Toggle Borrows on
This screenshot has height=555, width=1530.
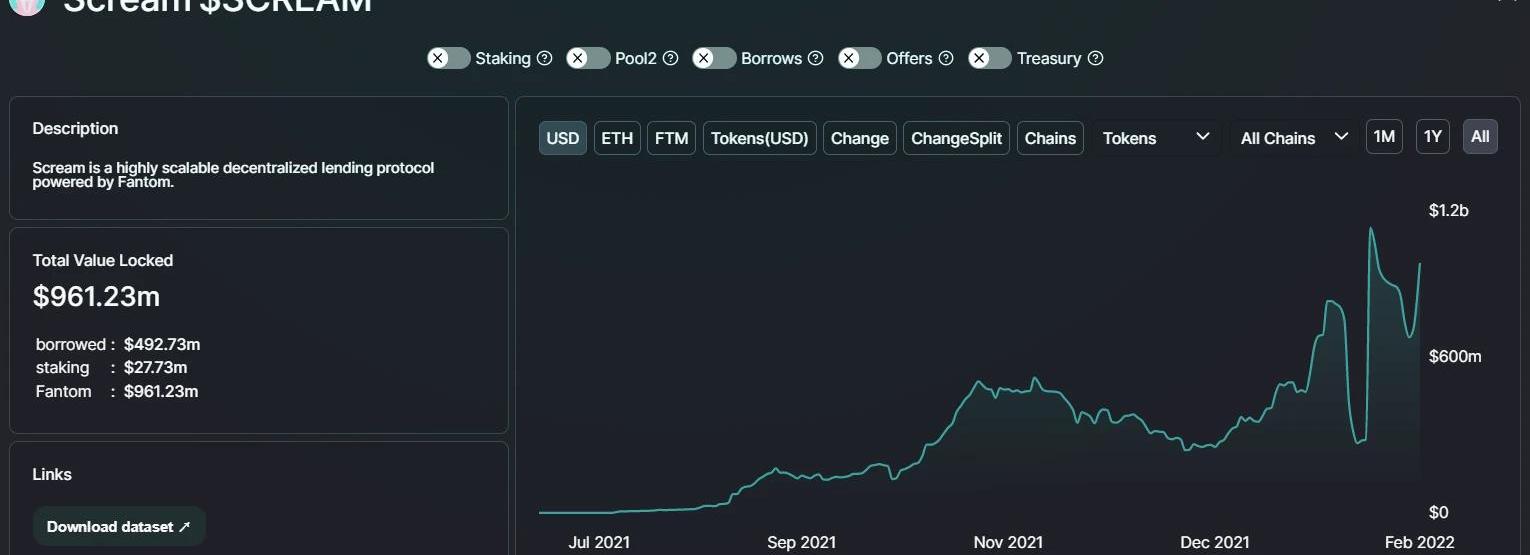click(x=714, y=58)
